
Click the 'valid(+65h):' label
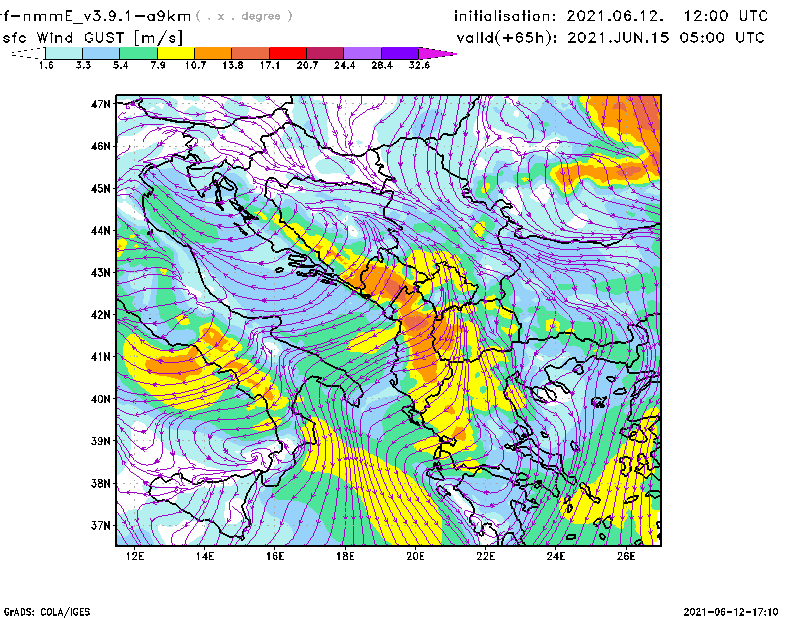[x=508, y=38]
